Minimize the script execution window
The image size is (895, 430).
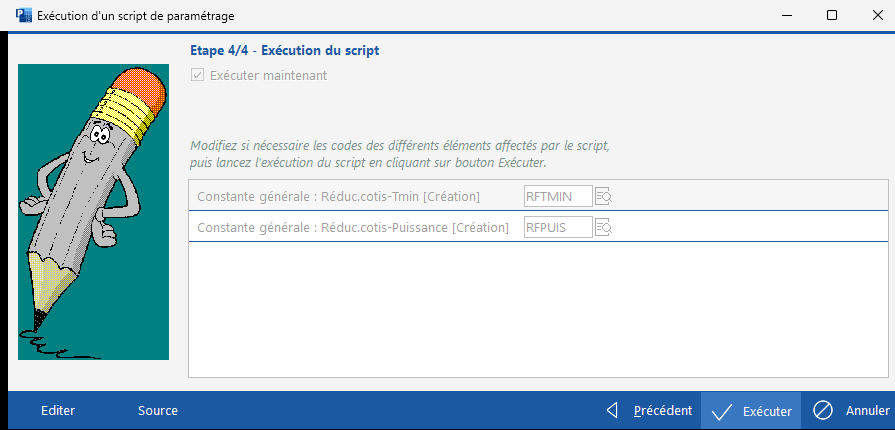click(785, 16)
